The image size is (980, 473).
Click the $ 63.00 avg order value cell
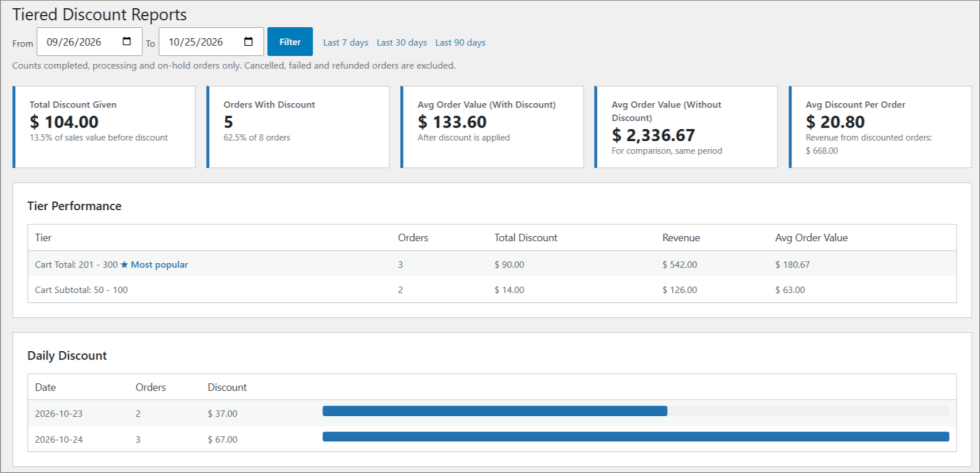pos(790,291)
